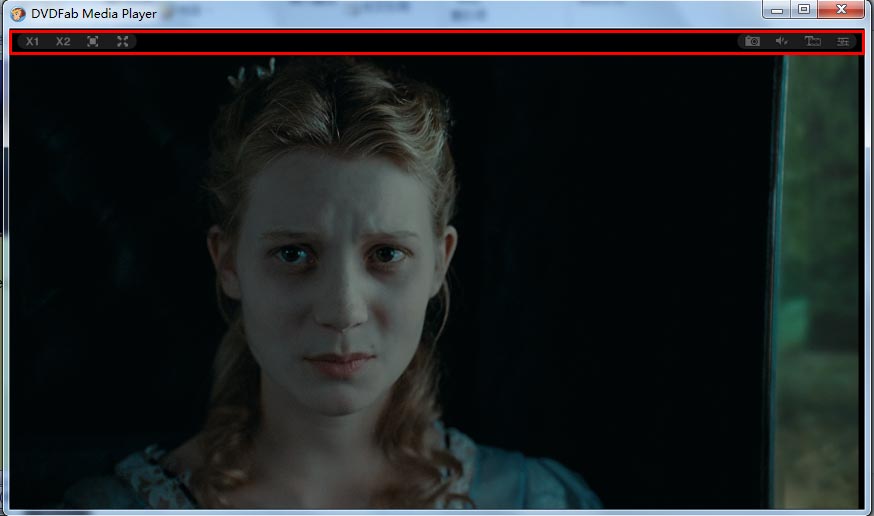Click the hair ornament on the woman's head

252,73
